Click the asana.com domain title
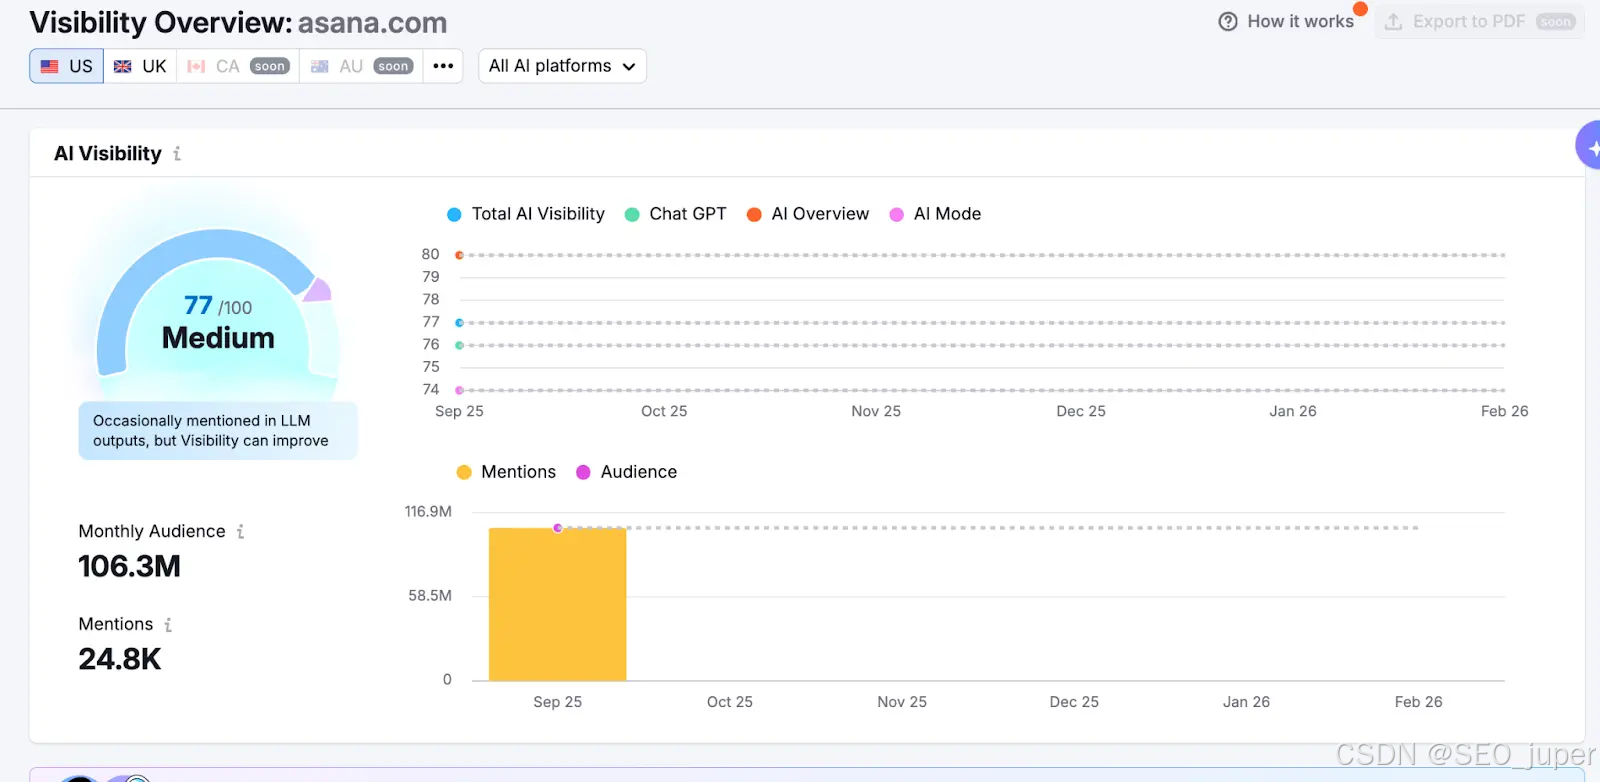The height and width of the screenshot is (782, 1600). [x=372, y=23]
